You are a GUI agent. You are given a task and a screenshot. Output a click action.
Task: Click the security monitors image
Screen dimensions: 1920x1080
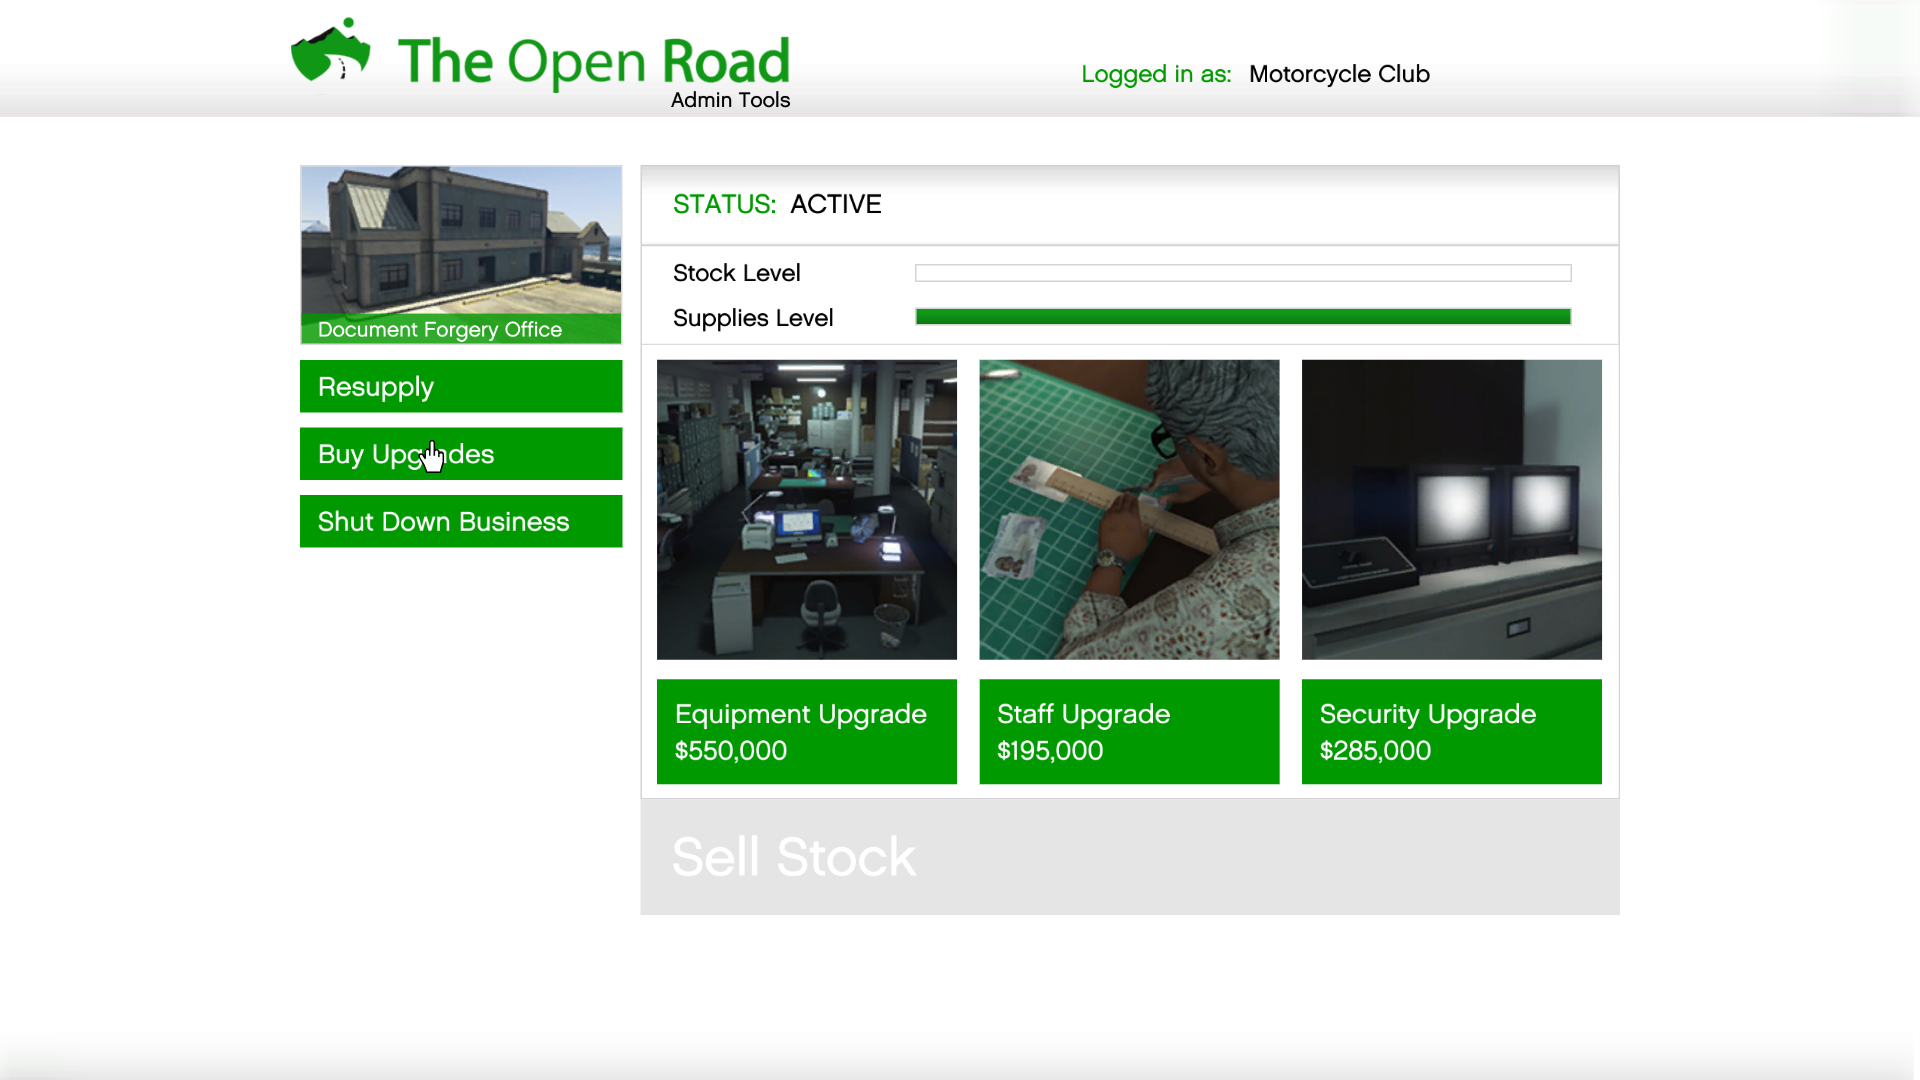point(1451,509)
